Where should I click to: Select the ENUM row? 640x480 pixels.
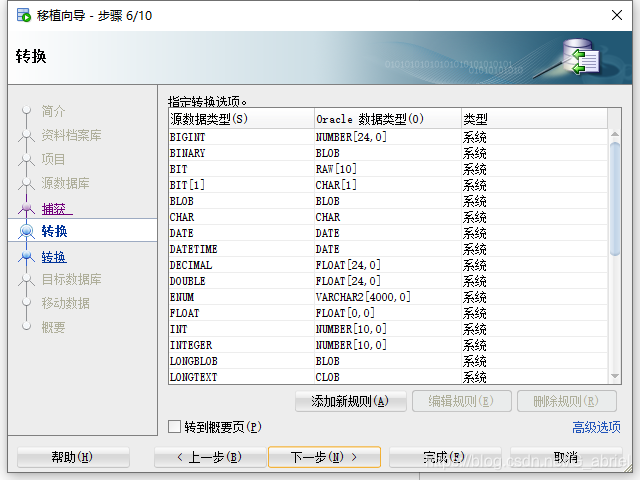click(388, 297)
